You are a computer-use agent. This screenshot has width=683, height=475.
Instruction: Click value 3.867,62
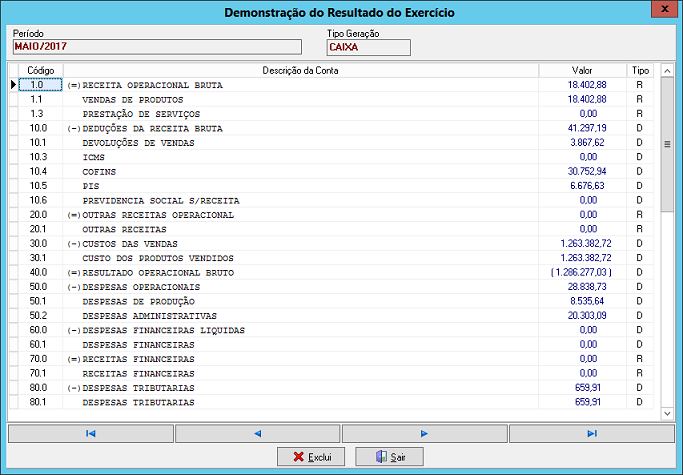(x=587, y=142)
